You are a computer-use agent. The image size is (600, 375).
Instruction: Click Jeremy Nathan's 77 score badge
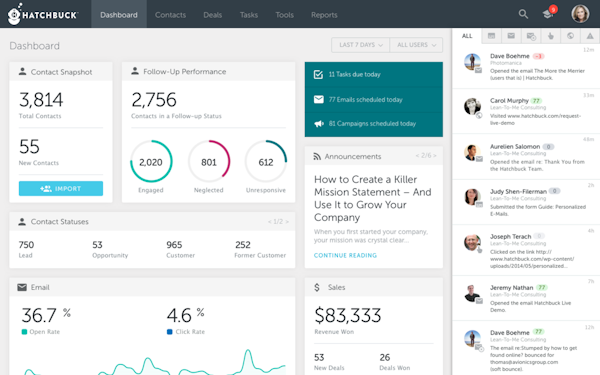[x=541, y=287]
